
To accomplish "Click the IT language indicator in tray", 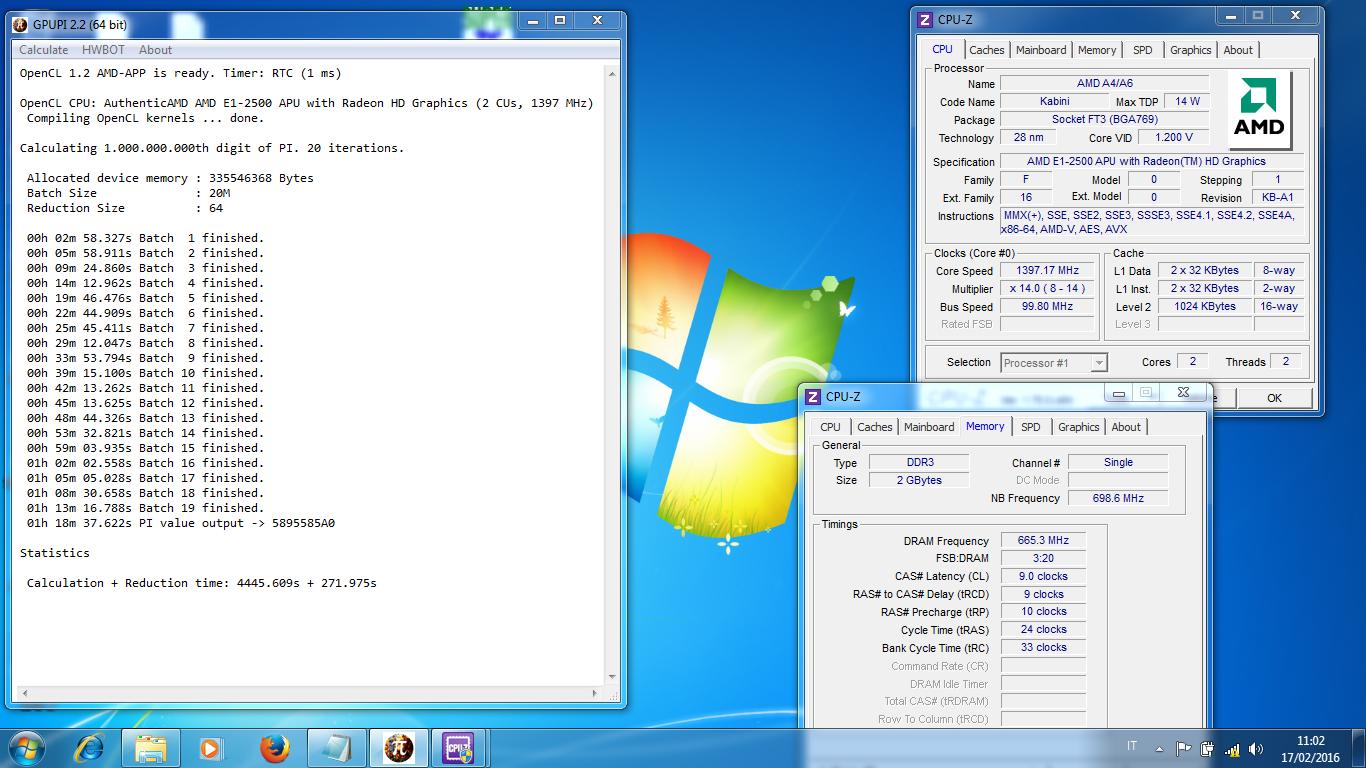I will (1132, 746).
